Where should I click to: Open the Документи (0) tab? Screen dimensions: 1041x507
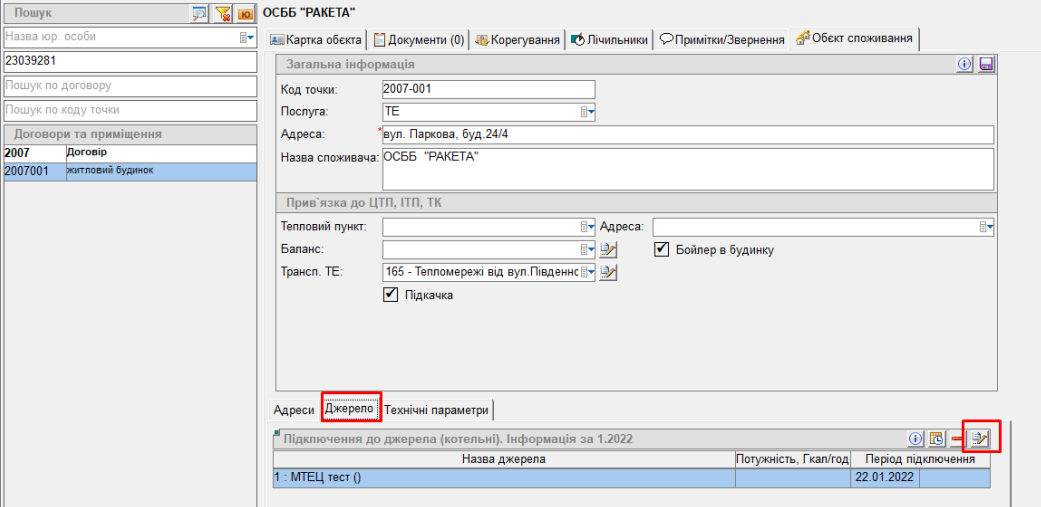coord(419,40)
